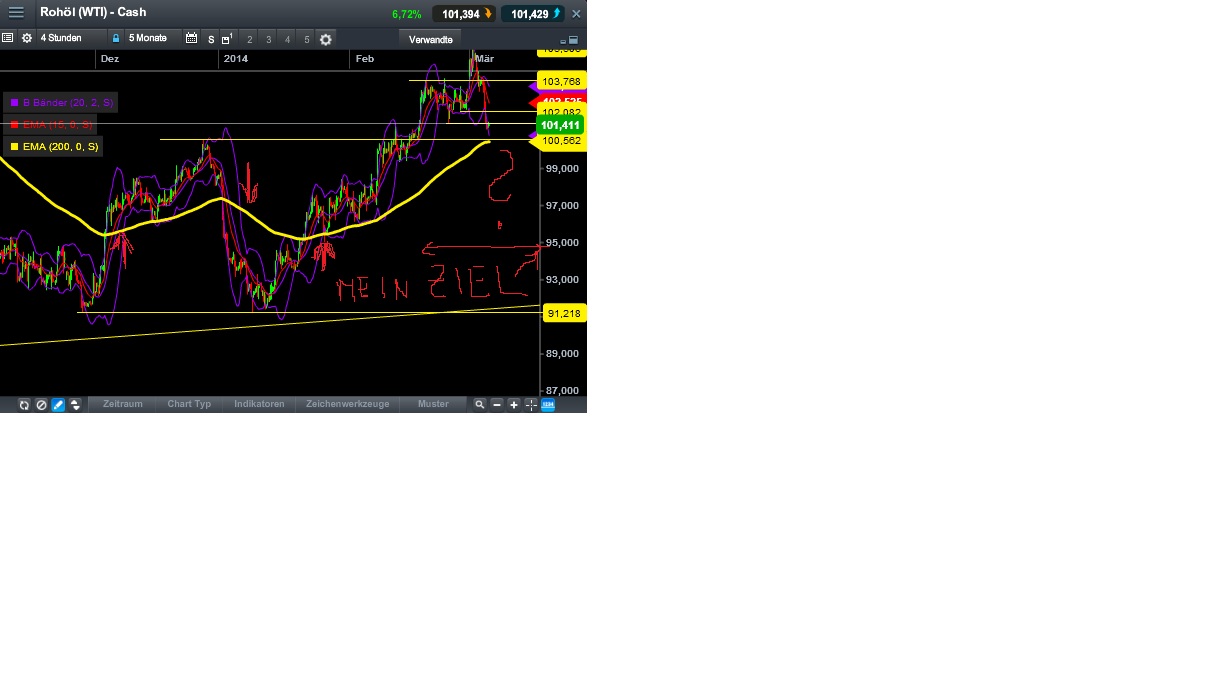The height and width of the screenshot is (698, 1207).
Task: Click the B Bänder purple color swatch
Action: point(13,102)
